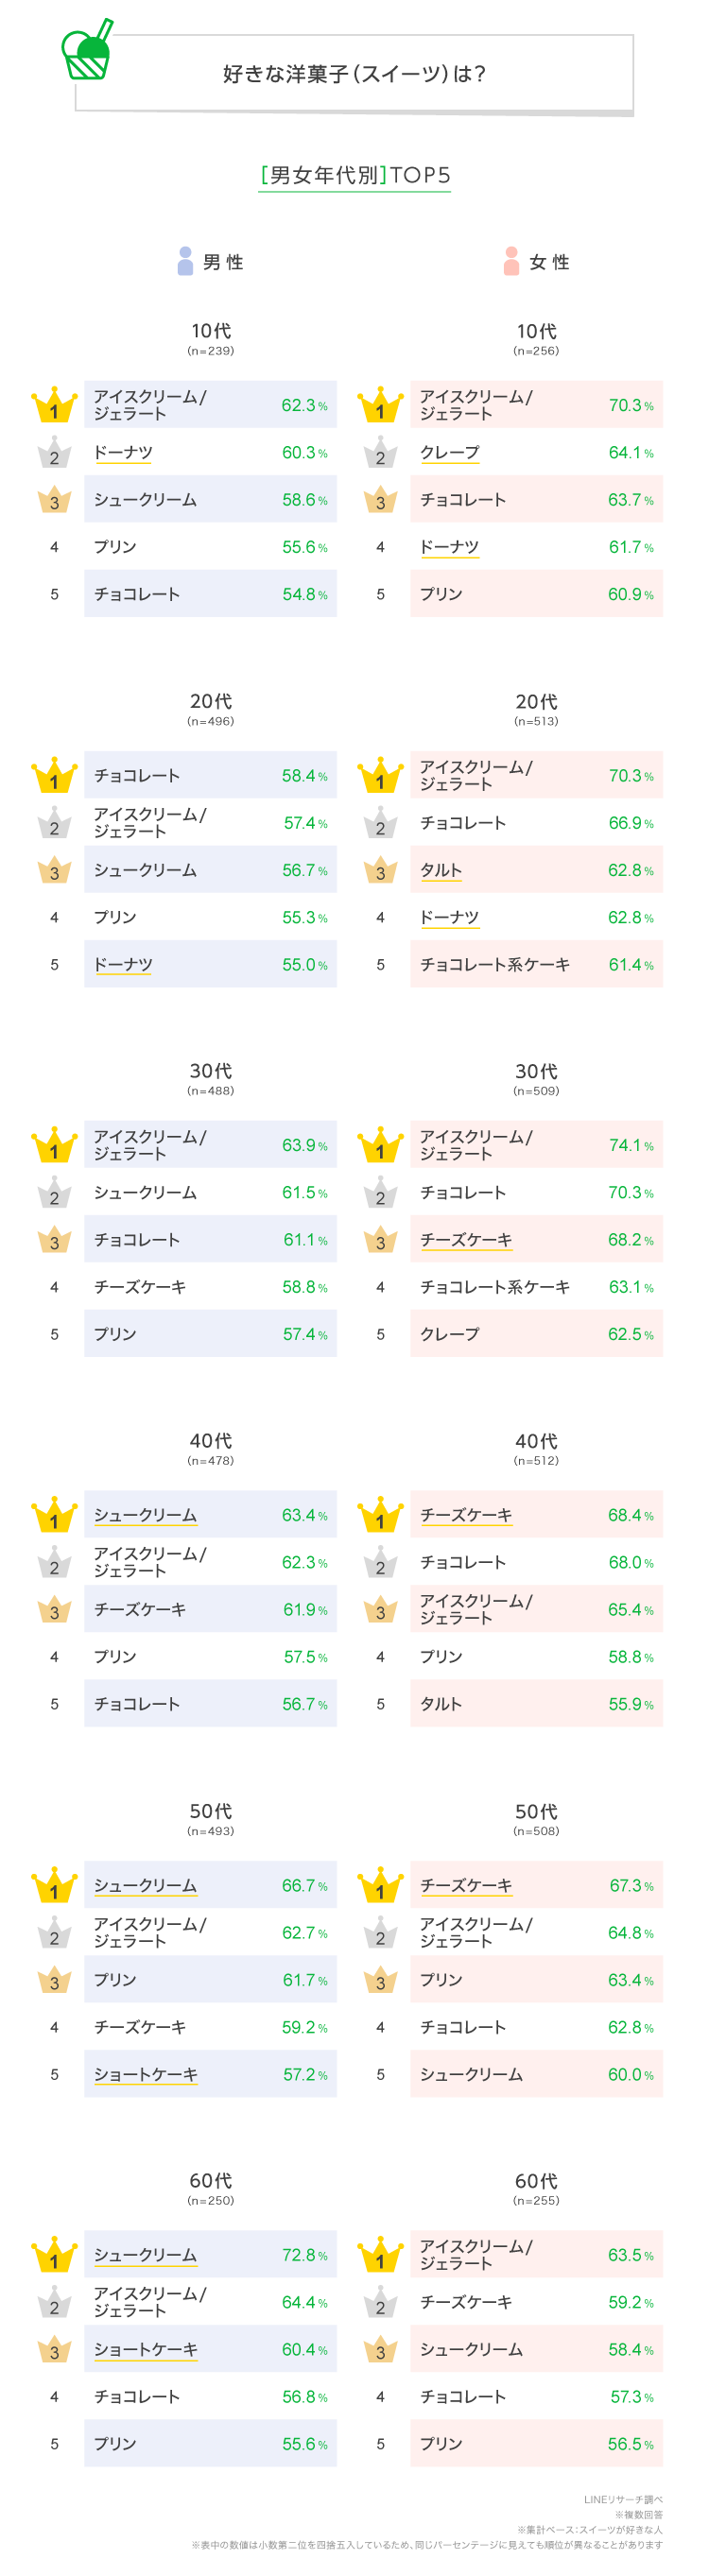This screenshot has height=2576, width=709.
Task: Click the pink female person icon
Action: pyautogui.click(x=511, y=261)
